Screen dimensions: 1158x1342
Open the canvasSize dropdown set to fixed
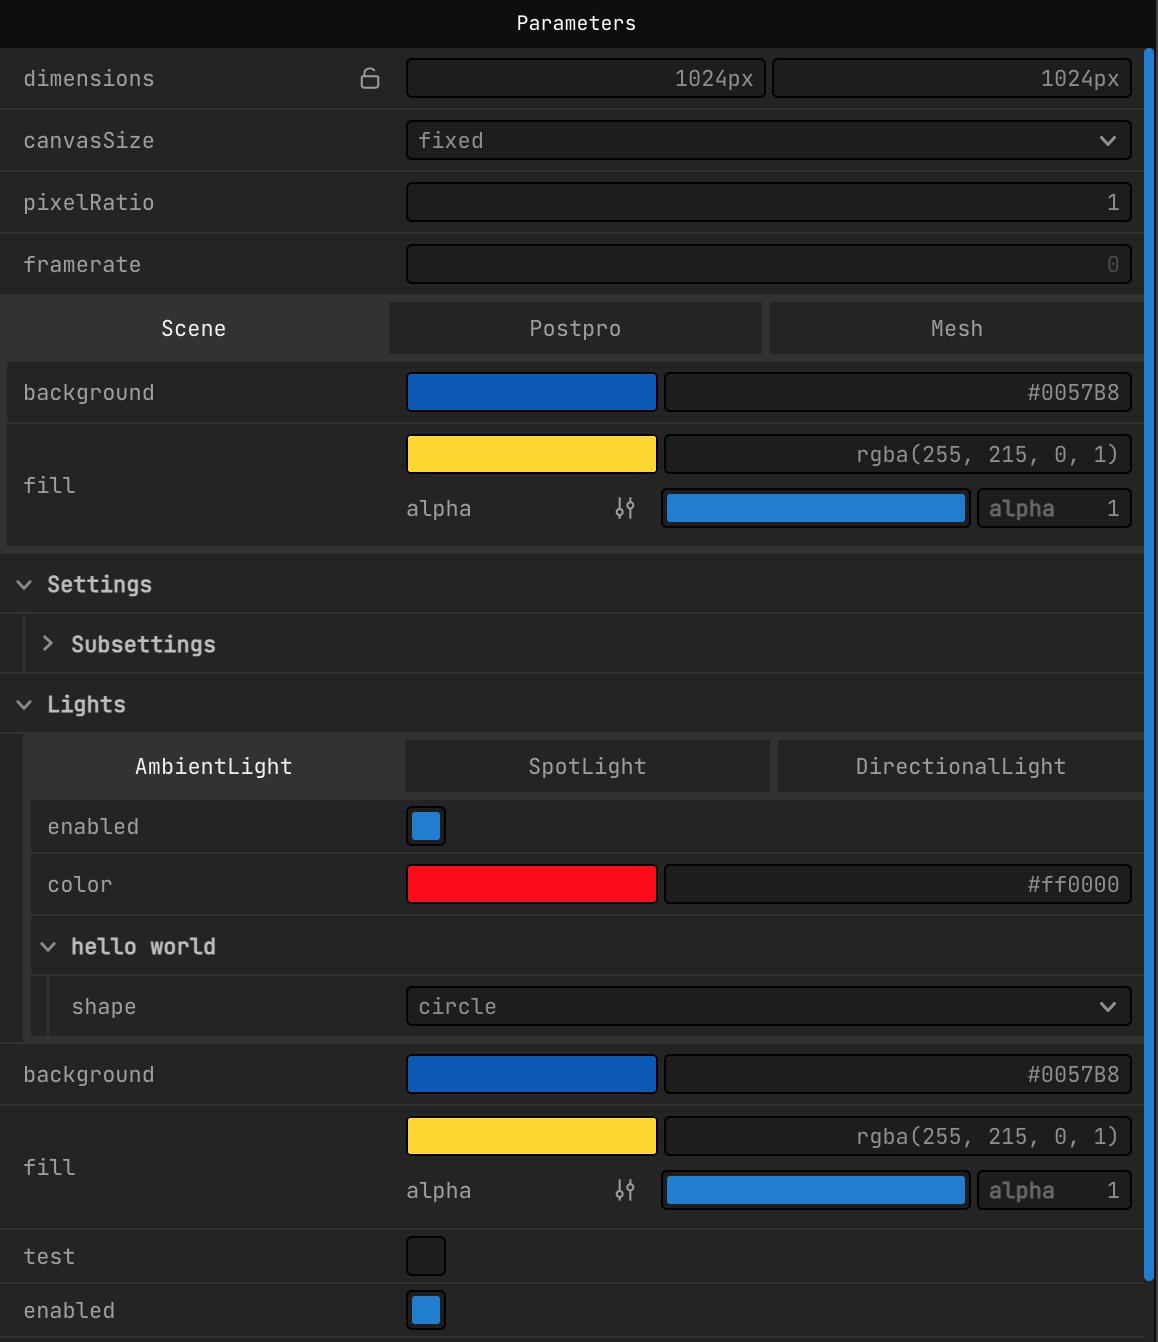pos(768,140)
